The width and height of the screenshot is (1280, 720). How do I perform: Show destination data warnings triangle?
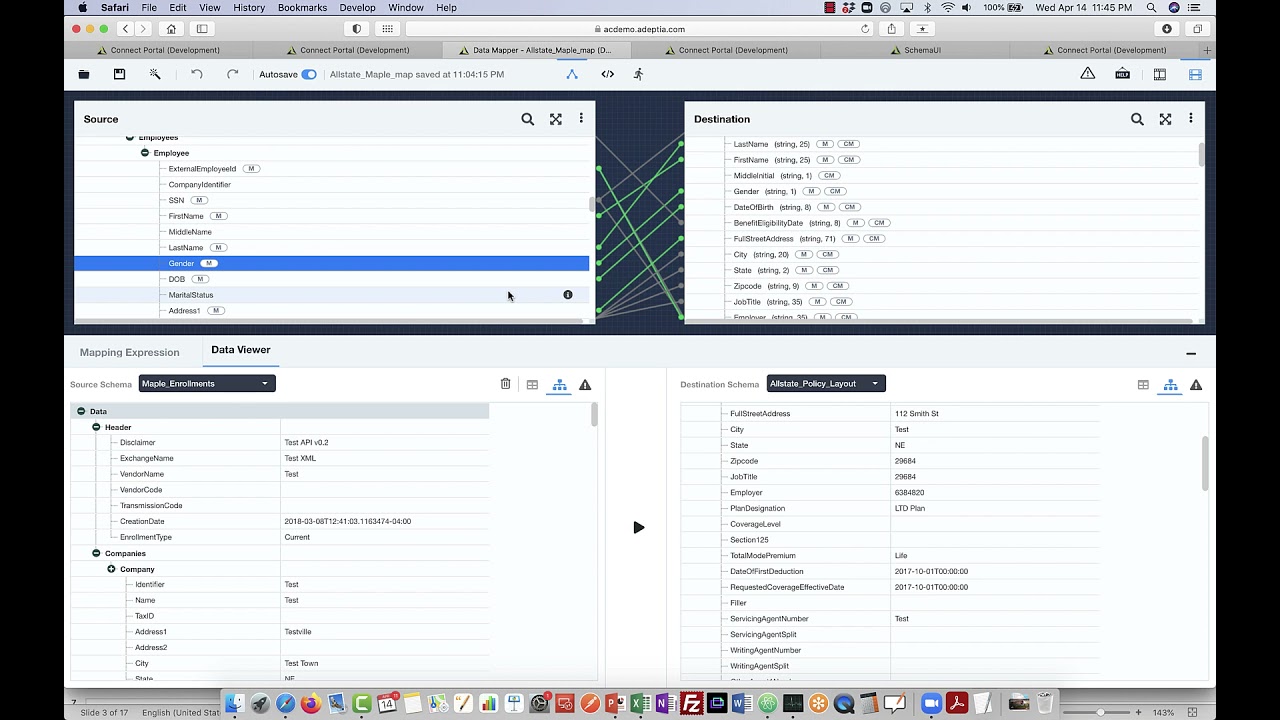1196,385
